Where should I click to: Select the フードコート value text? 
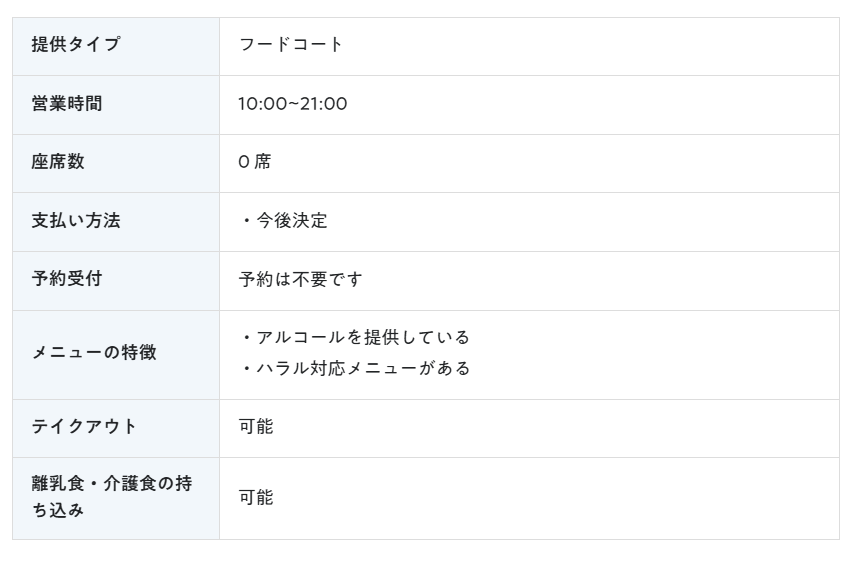(x=290, y=44)
